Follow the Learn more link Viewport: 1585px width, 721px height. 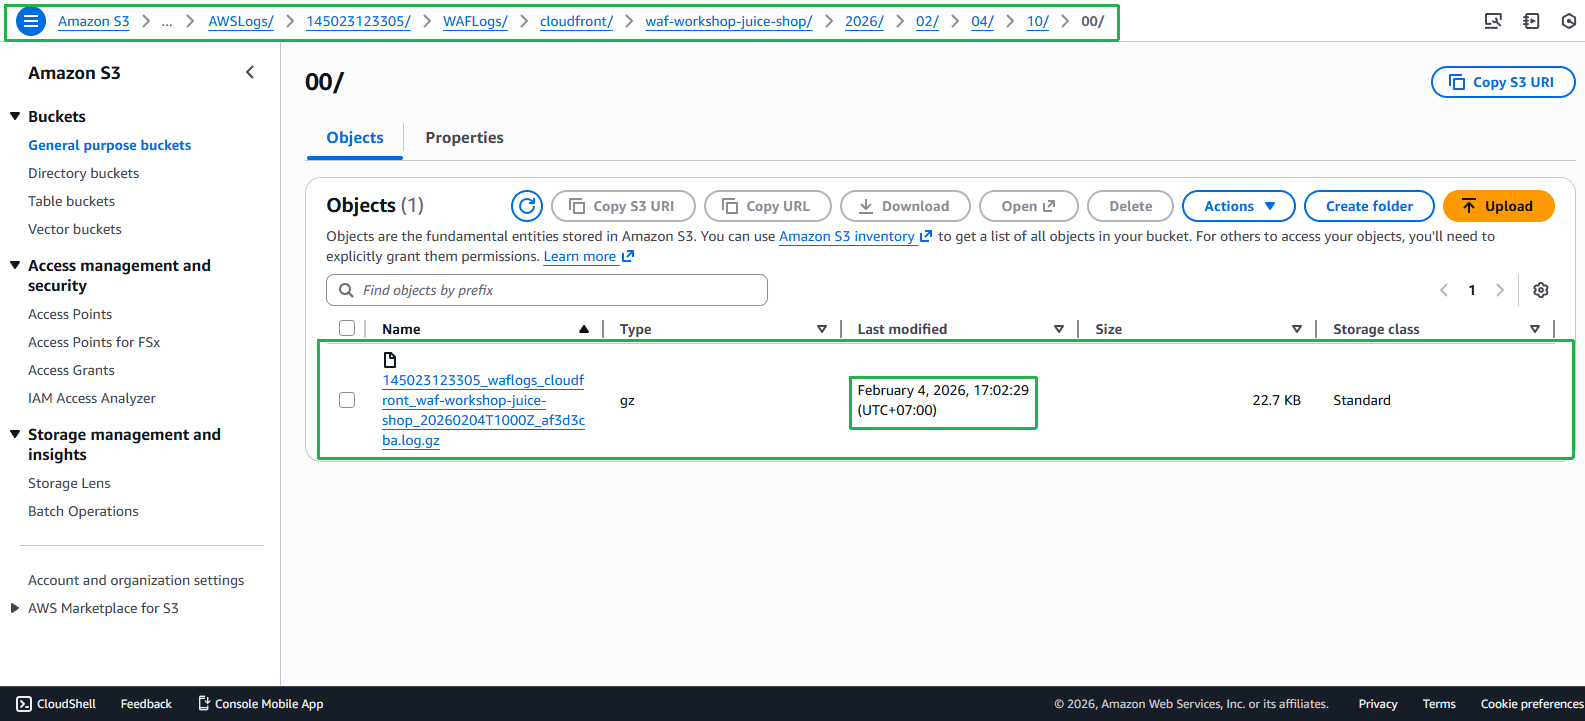588,256
